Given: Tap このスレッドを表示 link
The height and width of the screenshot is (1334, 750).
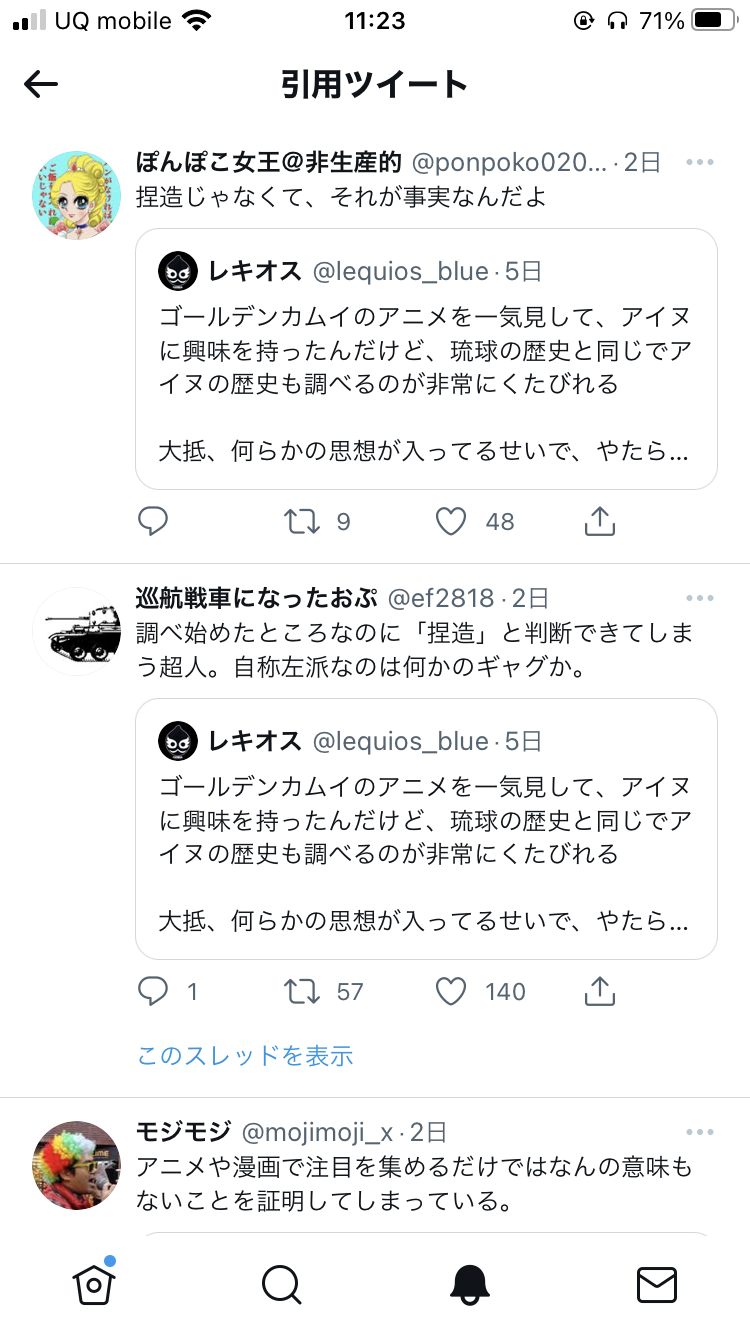Looking at the screenshot, I should click(x=245, y=1055).
